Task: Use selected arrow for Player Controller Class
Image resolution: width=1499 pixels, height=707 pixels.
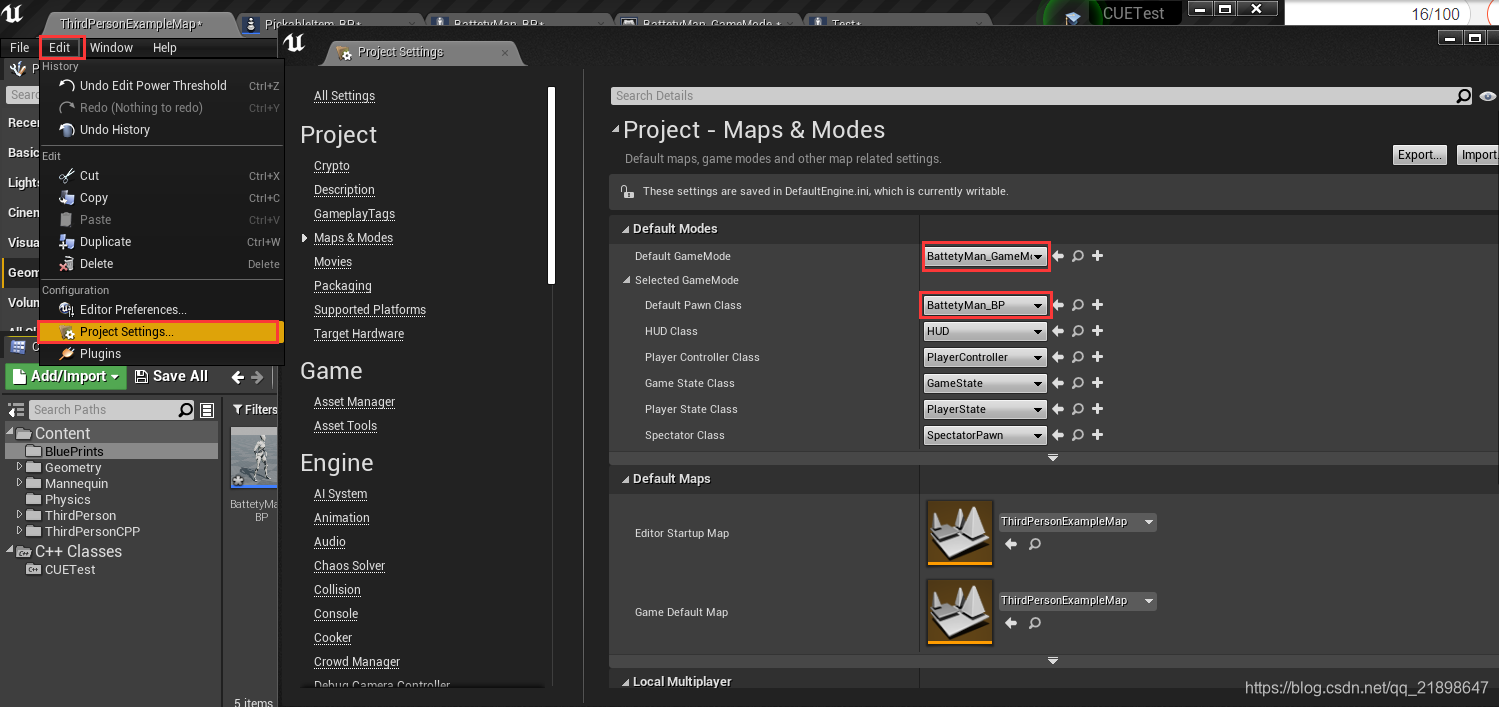Action: click(1059, 357)
